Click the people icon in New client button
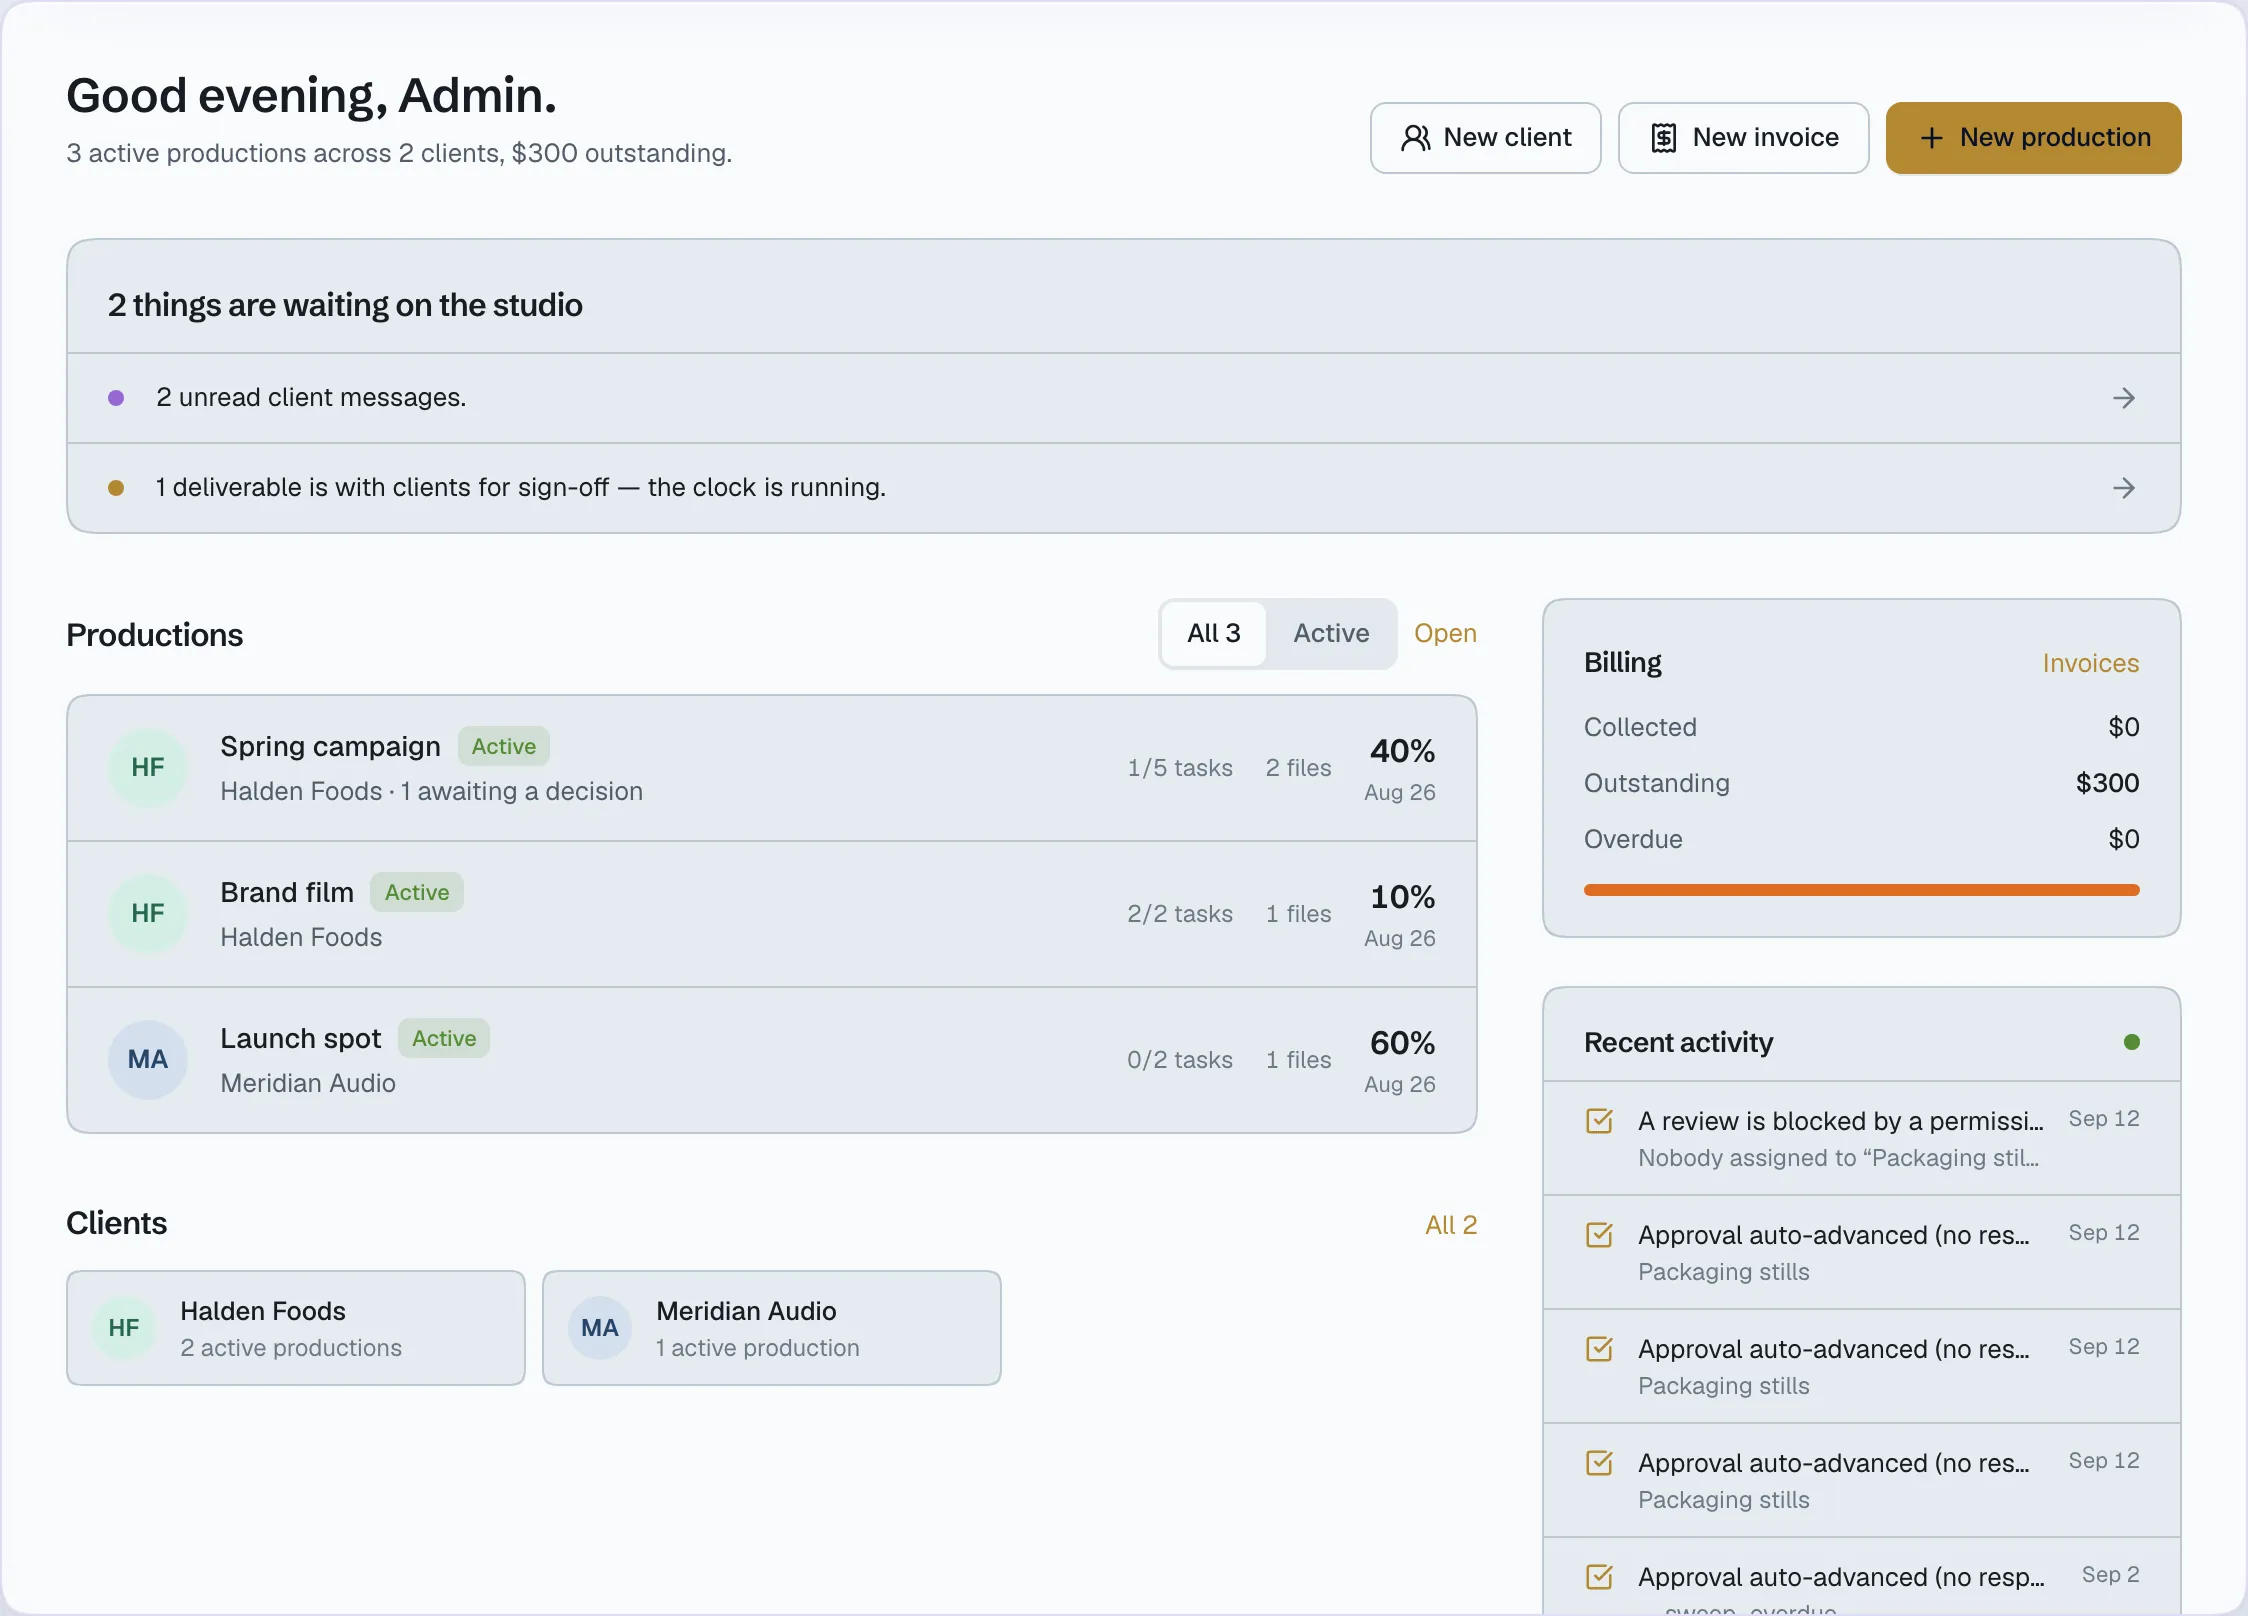Screen dimensions: 2248x1616 [1415, 138]
